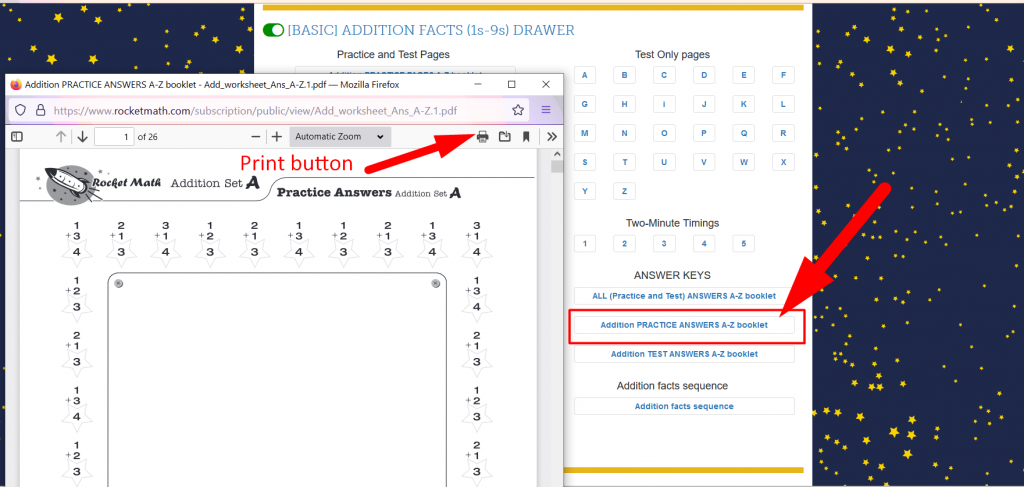The width and height of the screenshot is (1024, 487).
Task: Open Test Only page K
Action: (x=744, y=104)
